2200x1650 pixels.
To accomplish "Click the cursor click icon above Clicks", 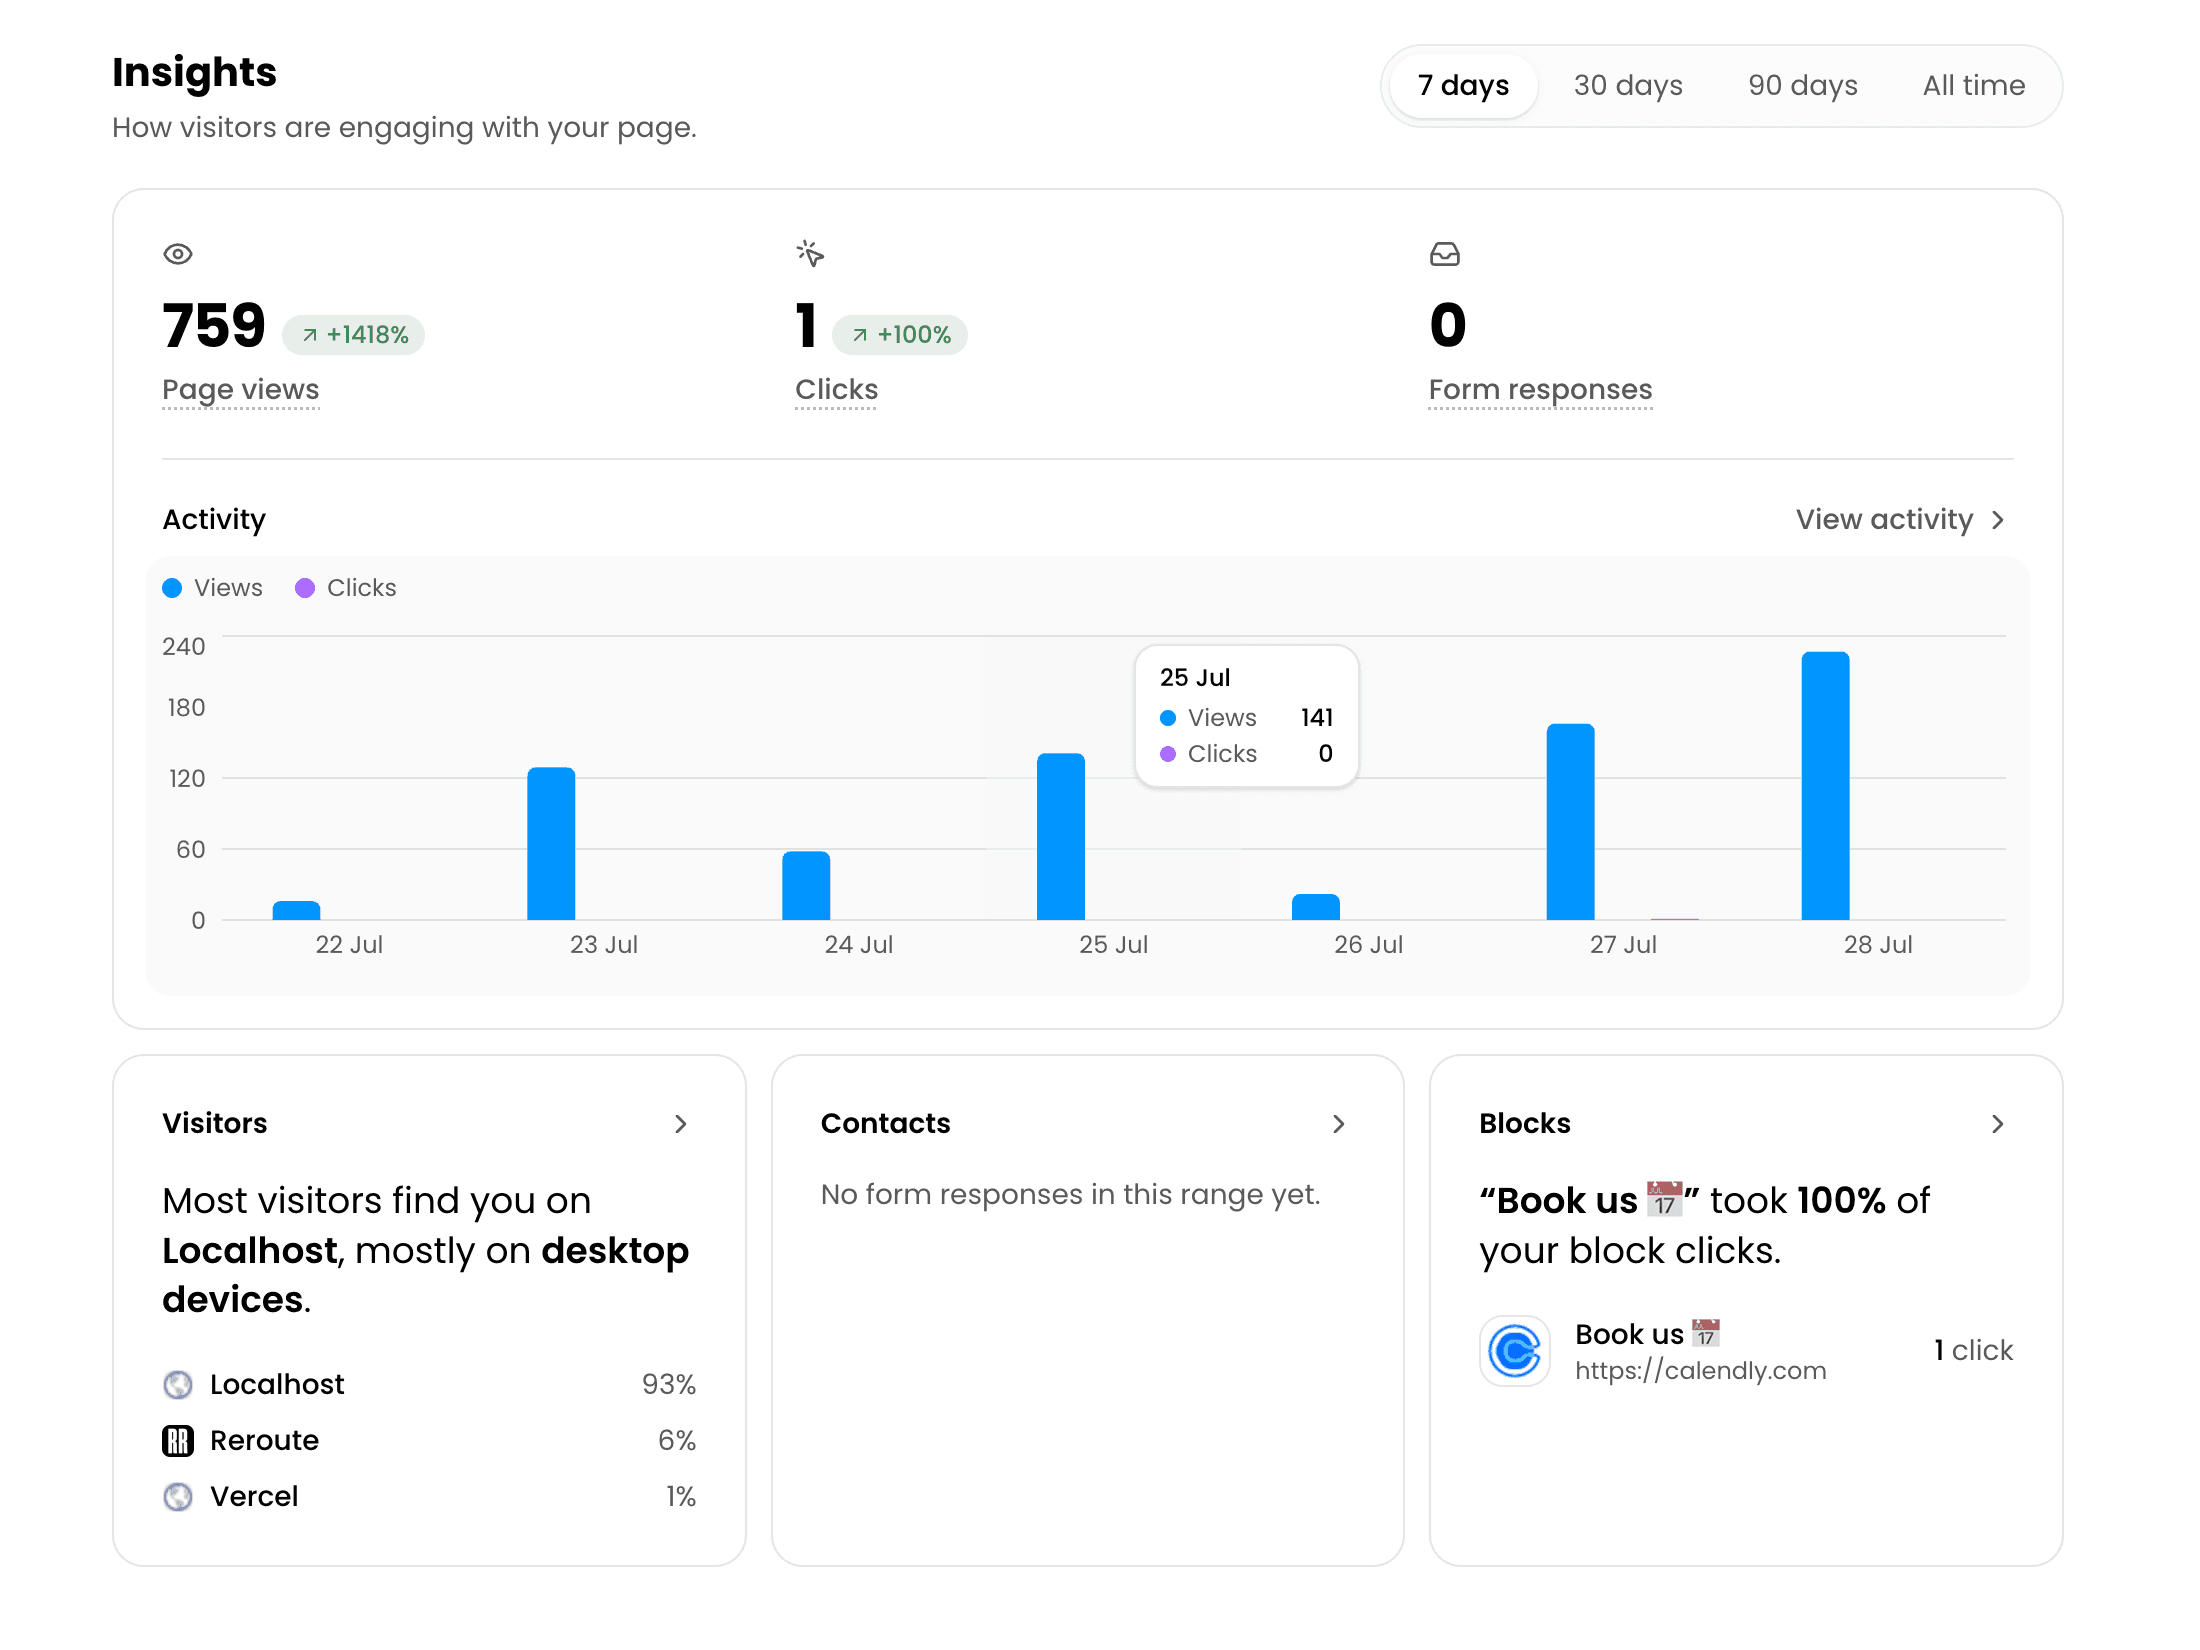I will [811, 254].
